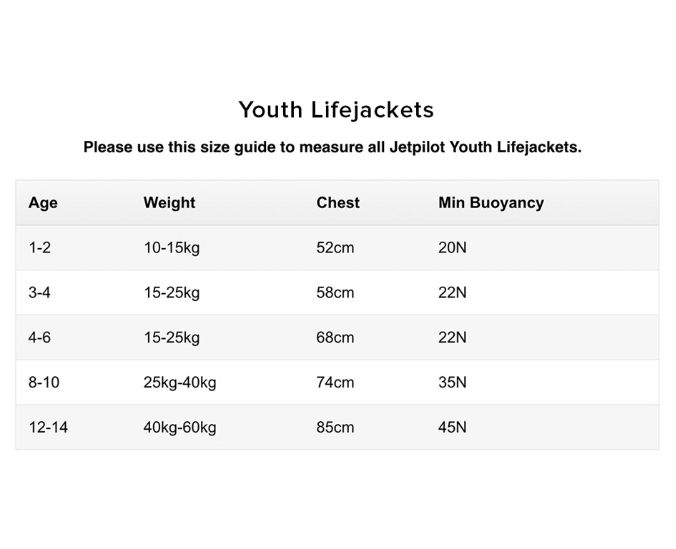Click the 68cm chest value
Viewport: 676px width, 549px height.
pyautogui.click(x=335, y=338)
